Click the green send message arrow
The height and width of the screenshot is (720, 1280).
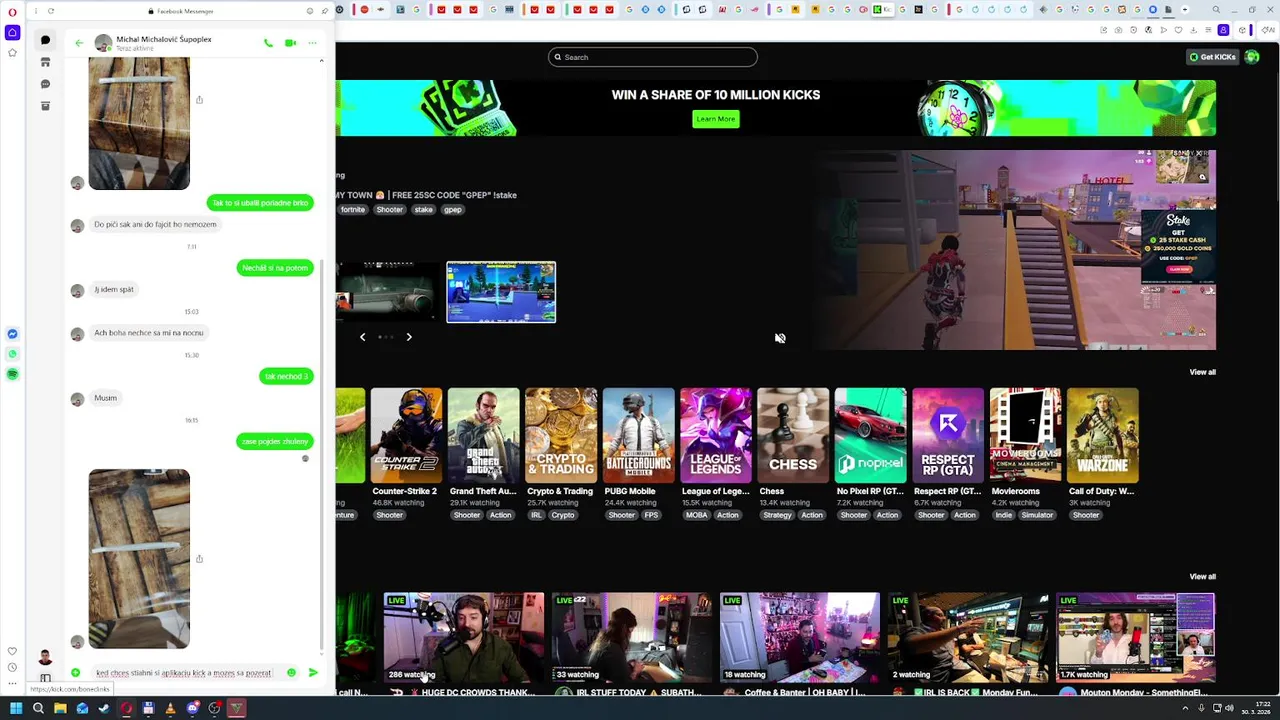coord(313,673)
